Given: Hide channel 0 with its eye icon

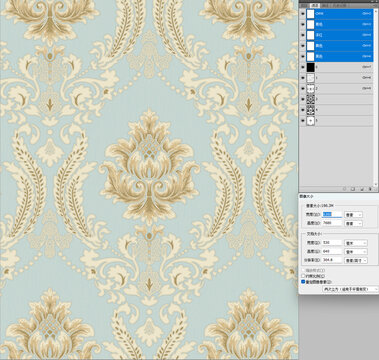Looking at the screenshot, I should pos(303,67).
